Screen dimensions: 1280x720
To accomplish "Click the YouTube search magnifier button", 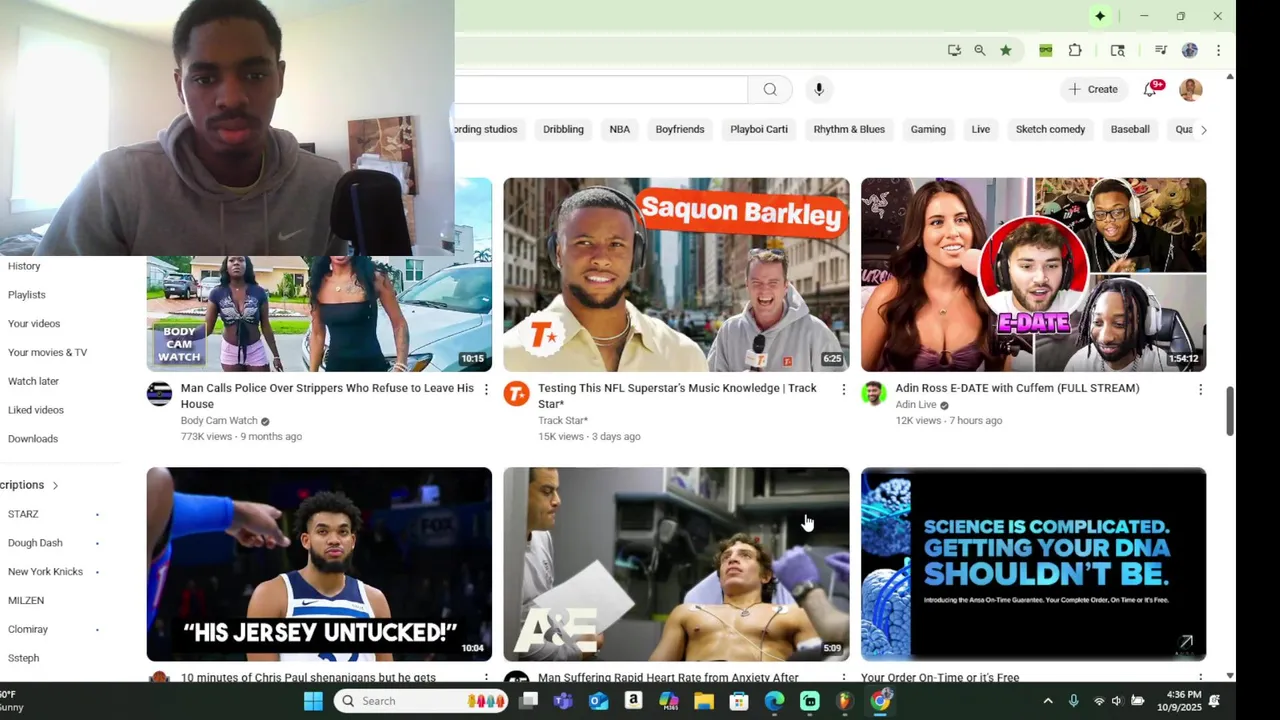I will coord(770,89).
